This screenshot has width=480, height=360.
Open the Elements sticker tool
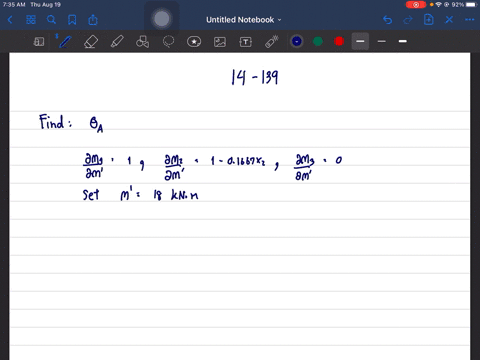tap(194, 42)
